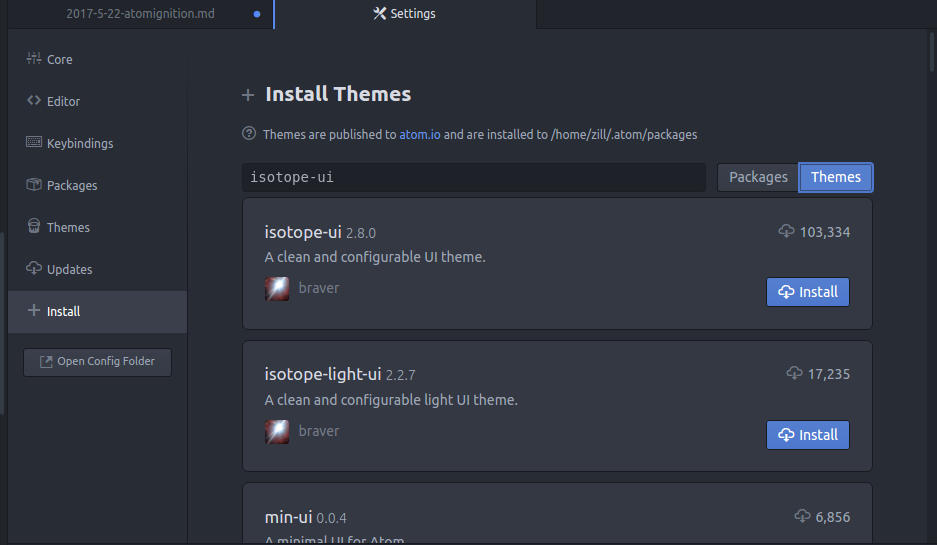The image size is (937, 545).
Task: Select the Settings tab
Action: [x=405, y=14]
